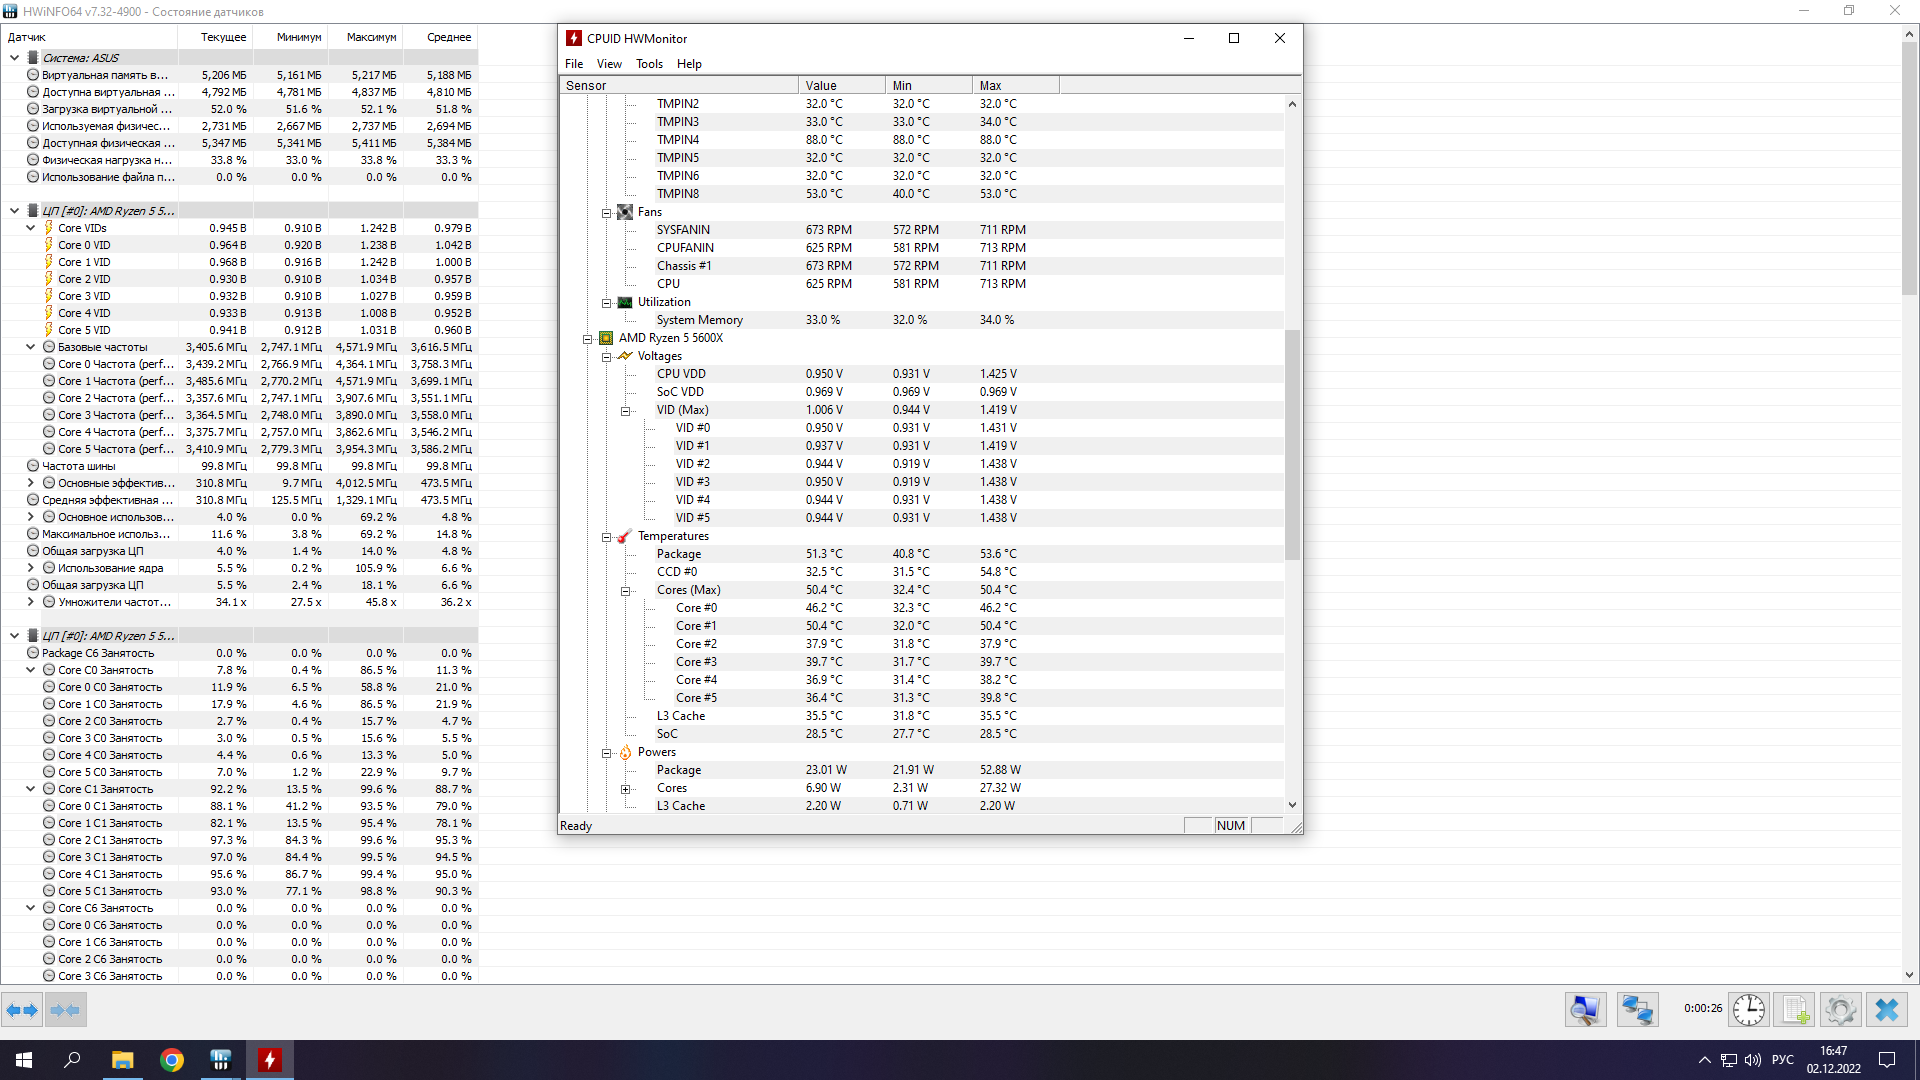Start logging with the sheet-plus icon
Viewport: 1920px width, 1080px height.
(x=1794, y=1010)
